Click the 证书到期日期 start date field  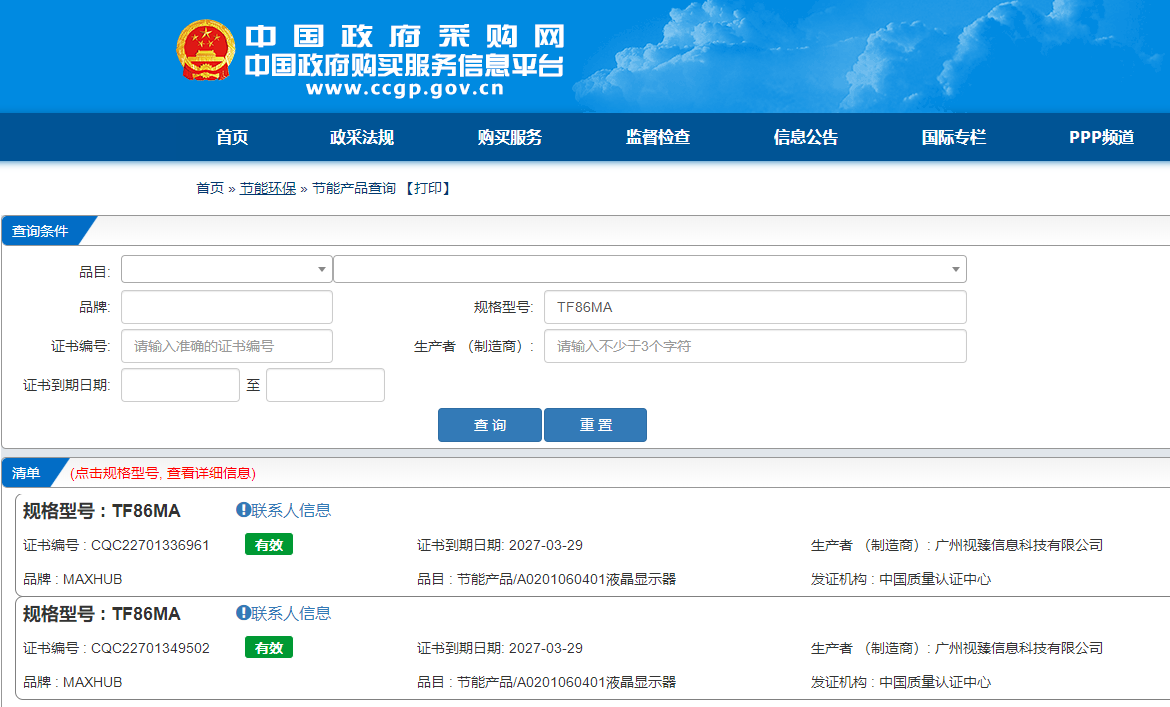180,385
